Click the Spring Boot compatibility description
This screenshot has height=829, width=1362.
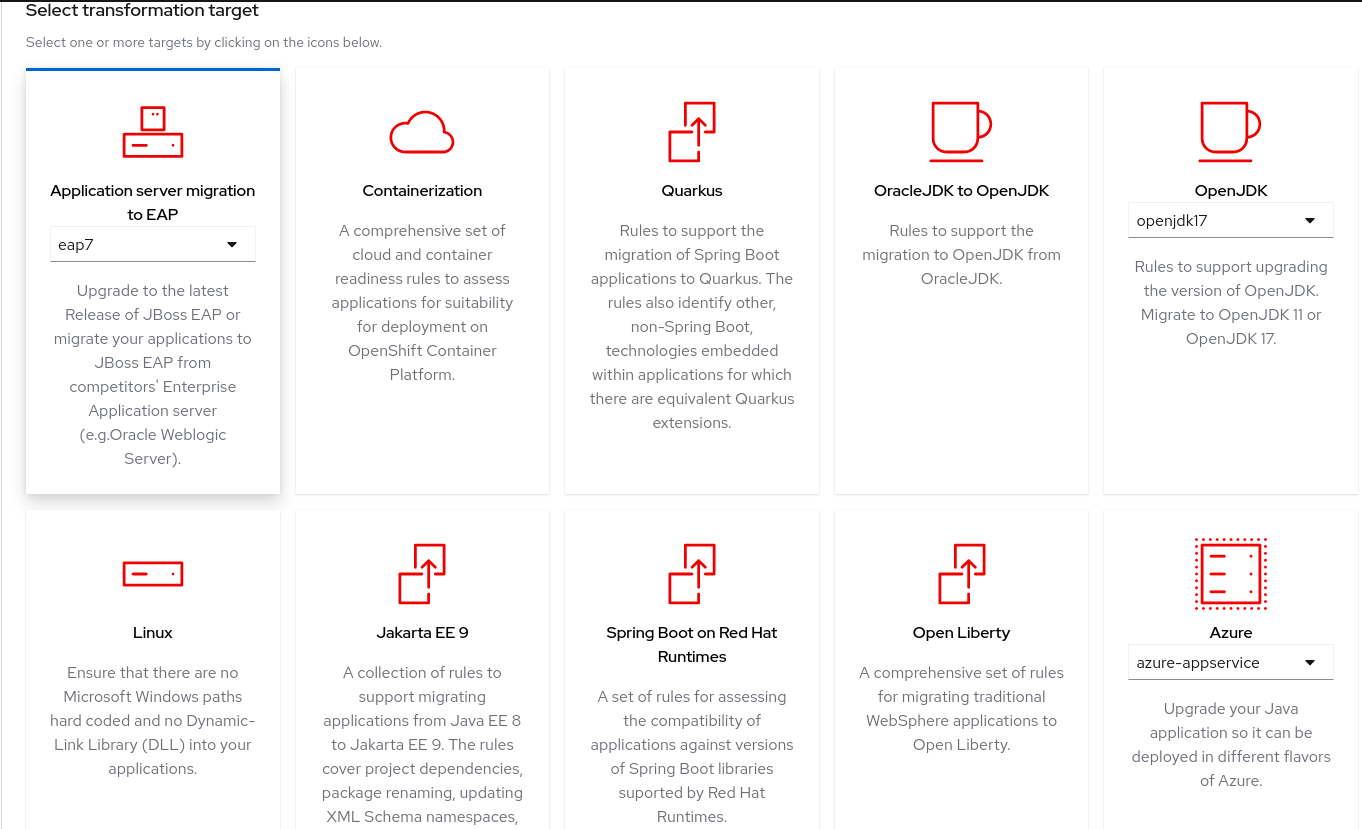coord(692,757)
